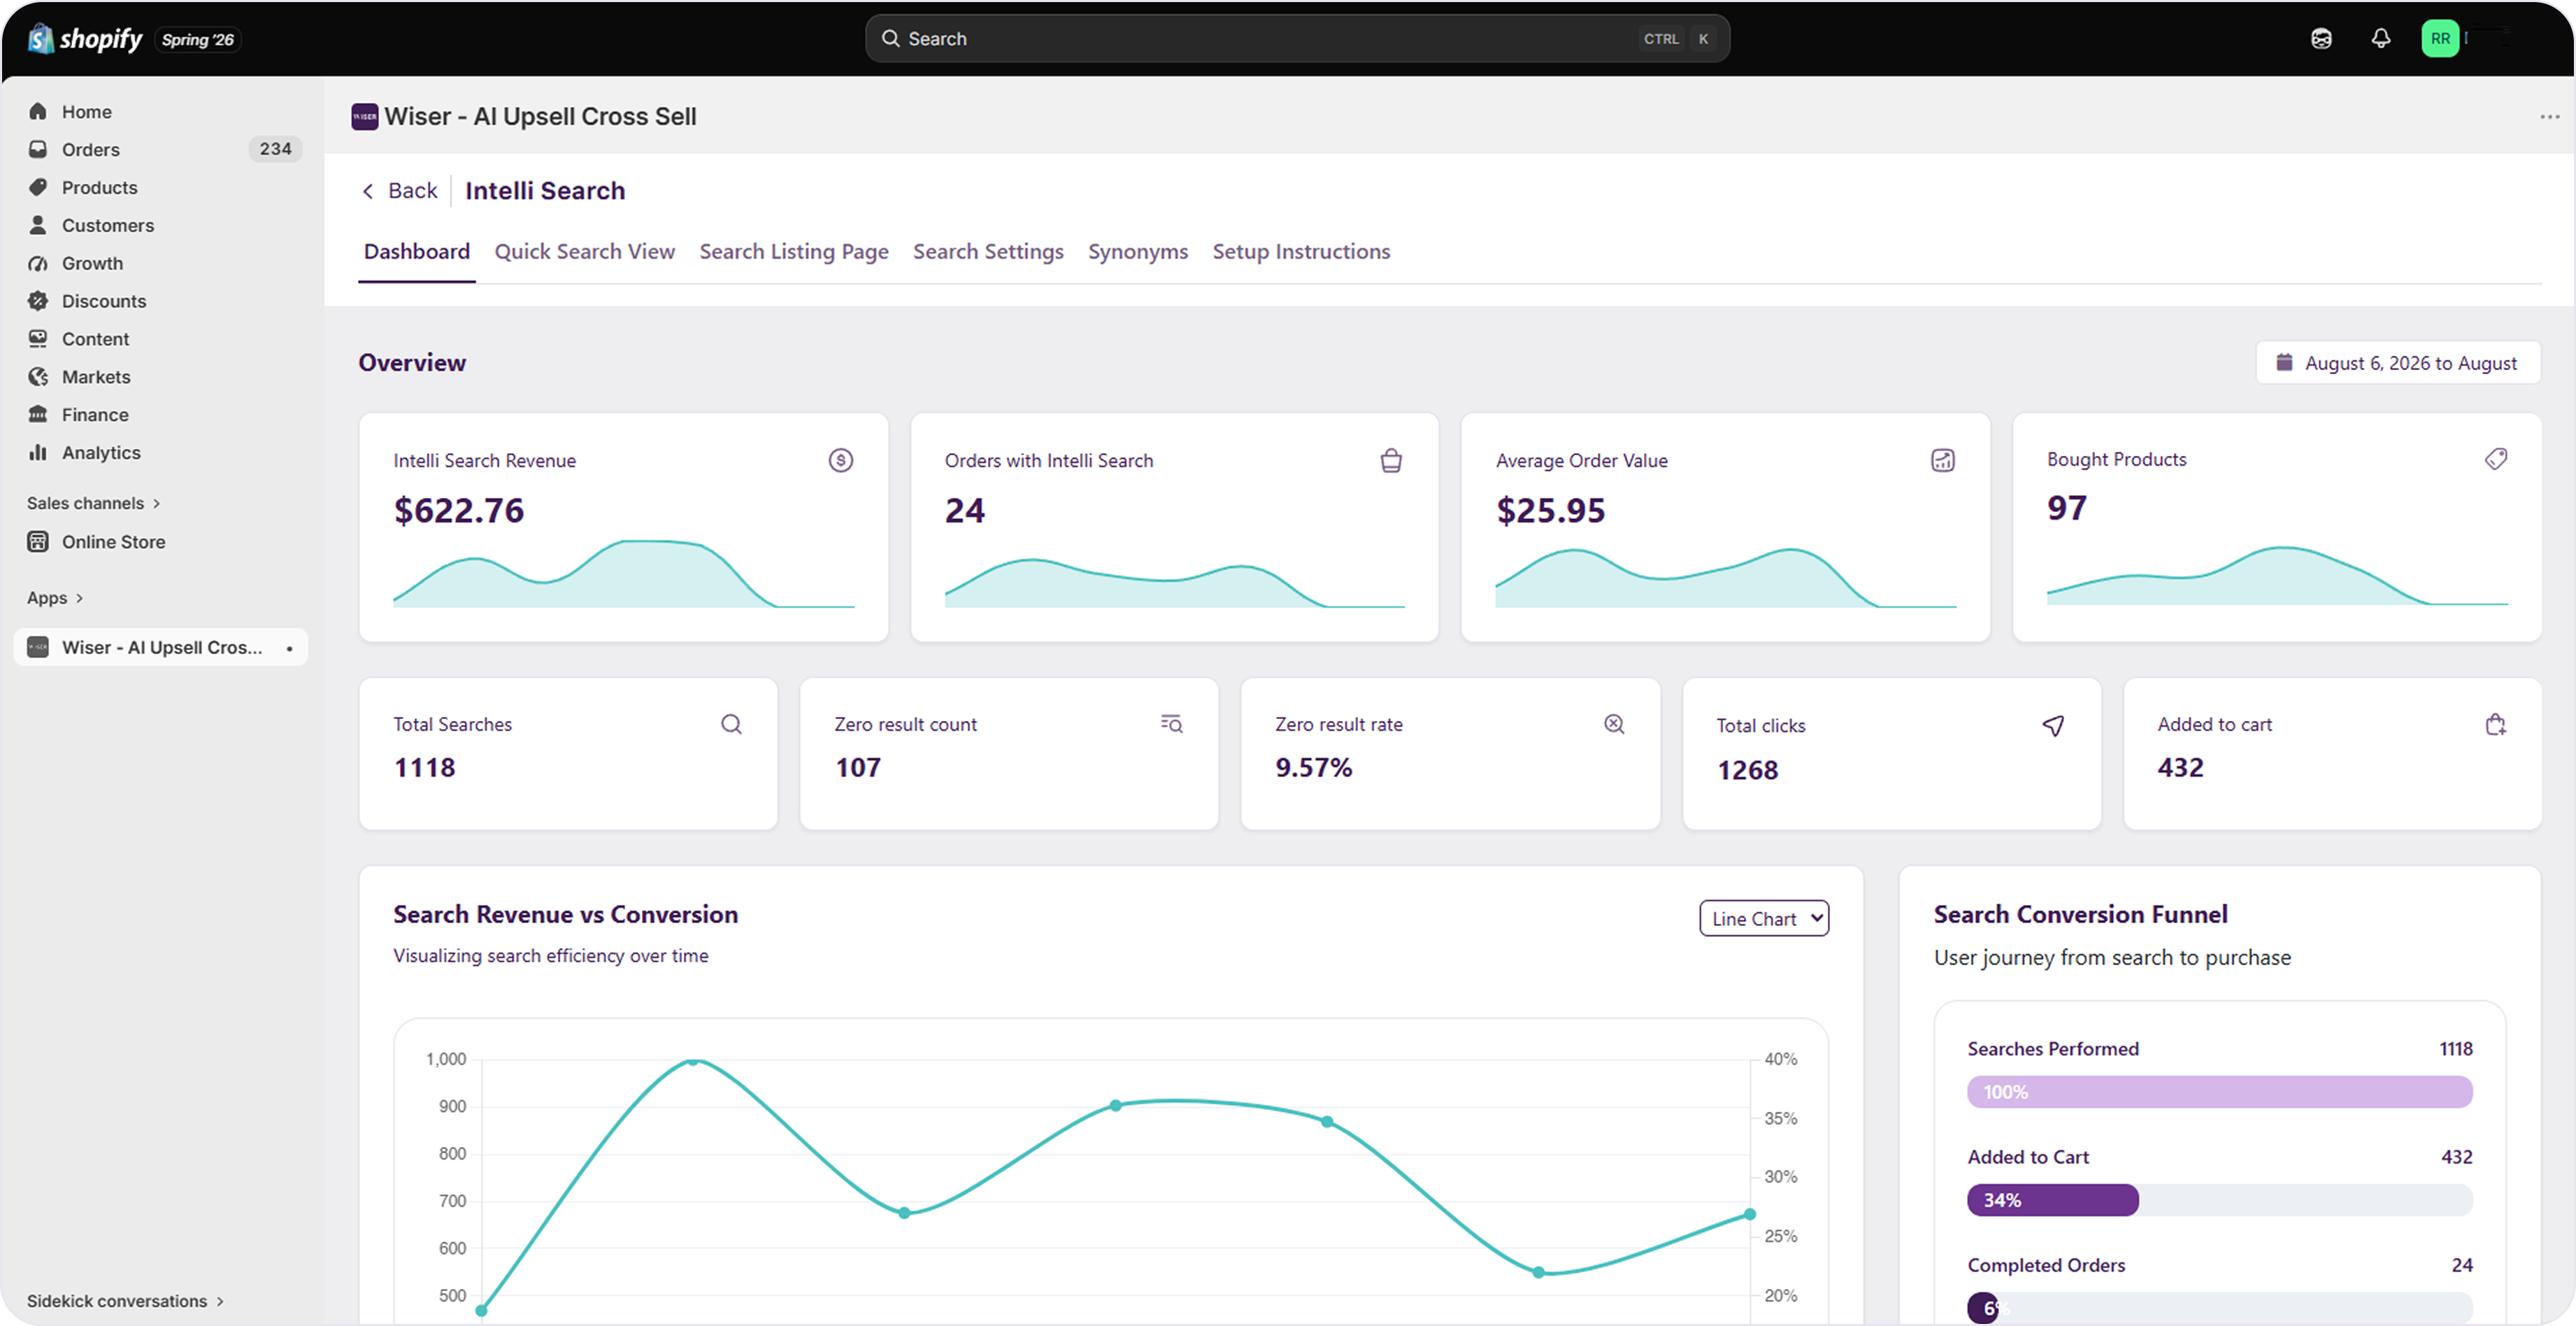2576x1326 pixels.
Task: Click the 1268 total clicks value
Action: pos(1747,770)
